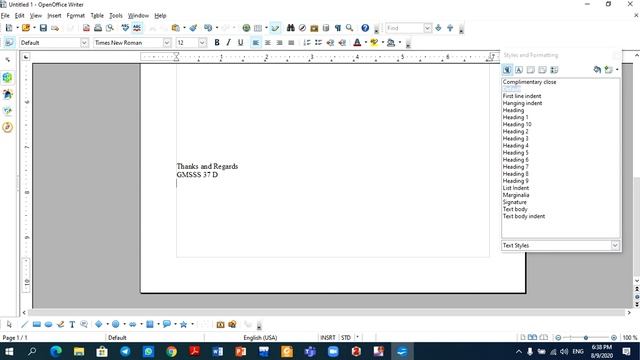Expand the Basic Shapes dropdown arrow
The image size is (640, 360).
[107, 324]
